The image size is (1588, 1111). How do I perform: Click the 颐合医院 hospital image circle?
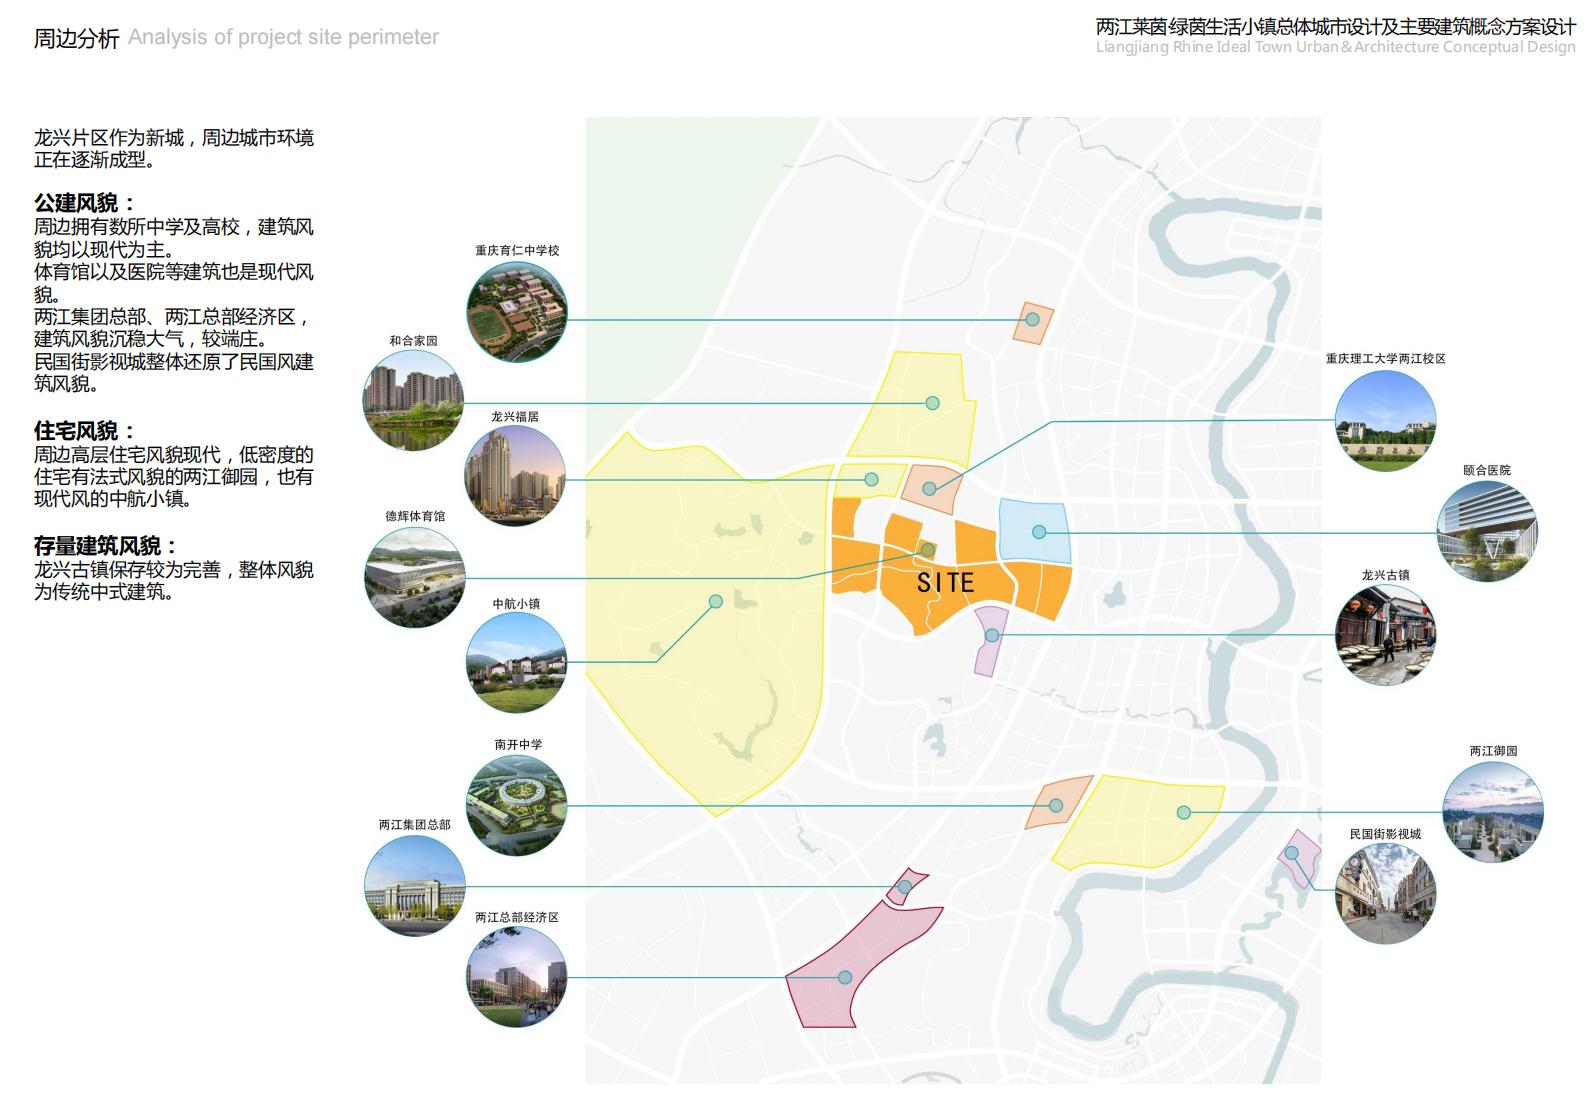click(1487, 532)
